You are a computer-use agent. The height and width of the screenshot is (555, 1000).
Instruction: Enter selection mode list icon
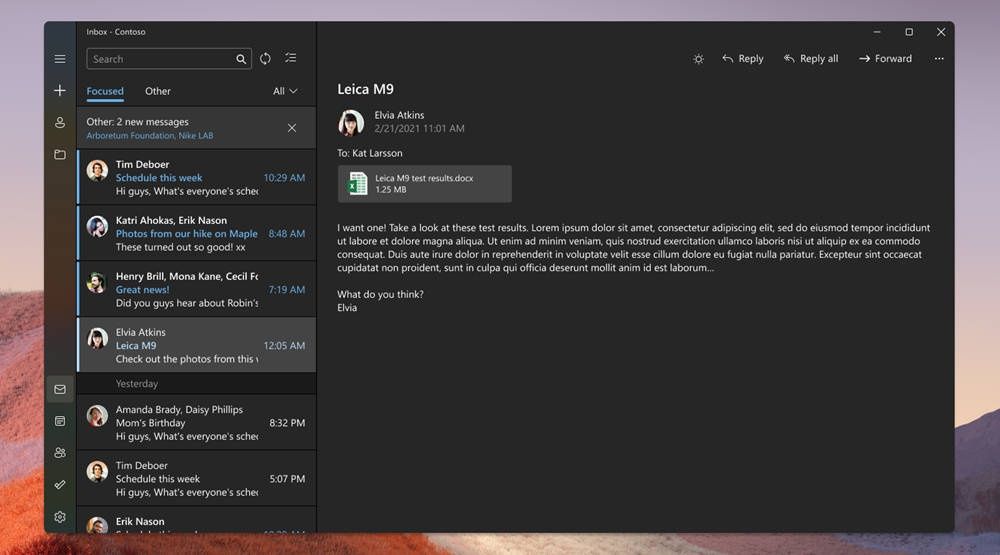(291, 58)
